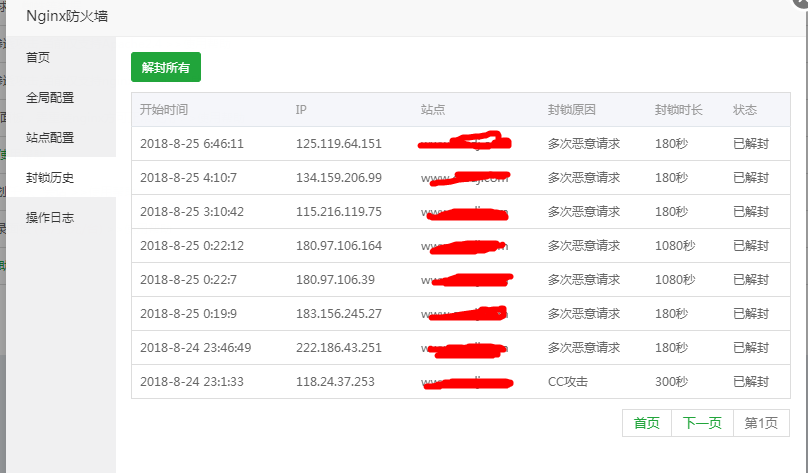Click the 开始时间 column header
Screen dimensions: 808x473
164,109
